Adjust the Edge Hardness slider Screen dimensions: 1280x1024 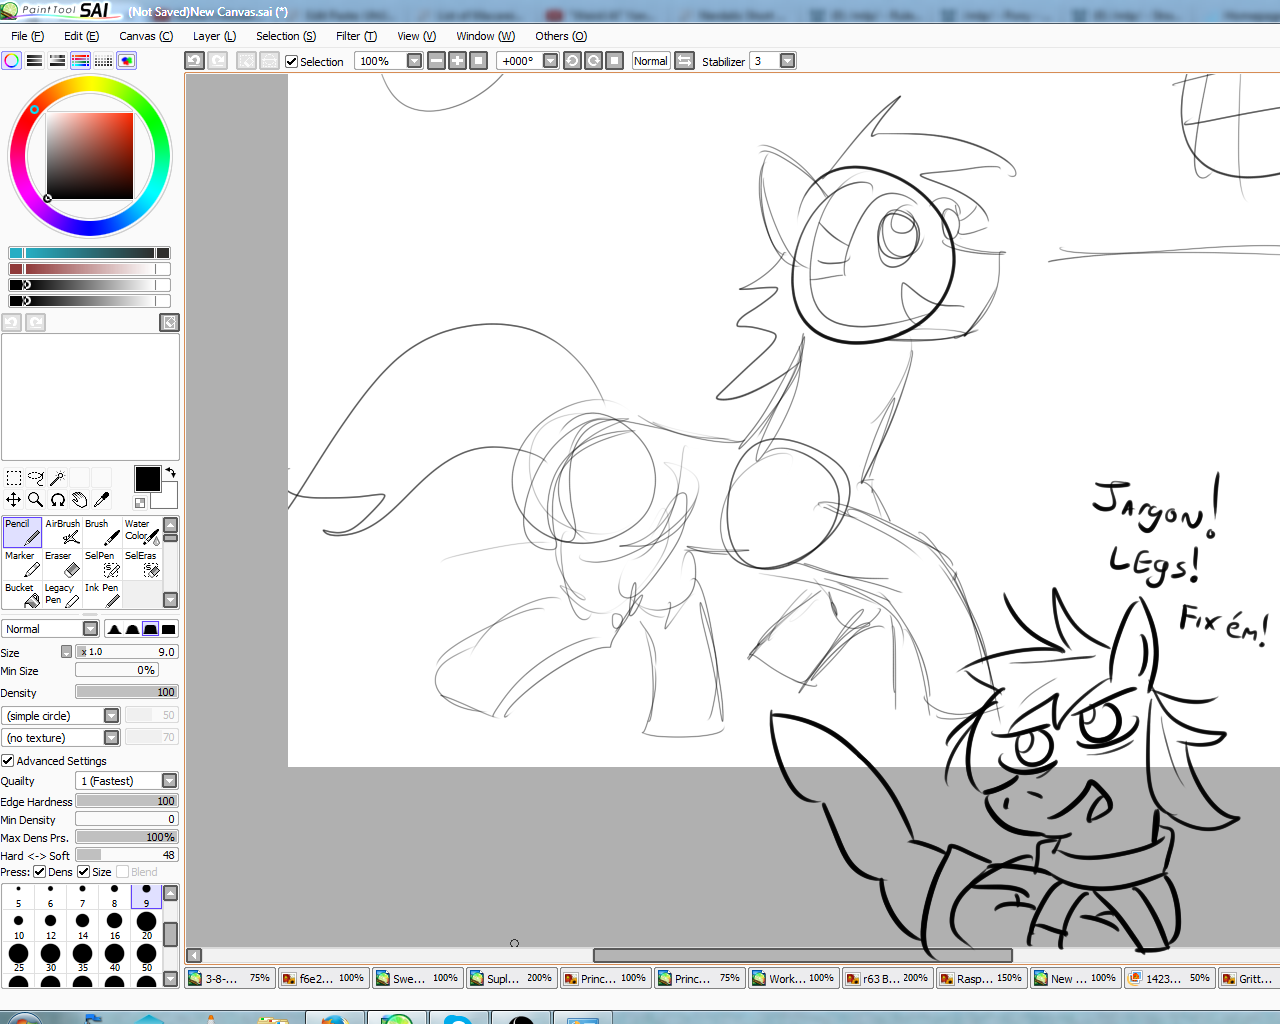point(126,801)
